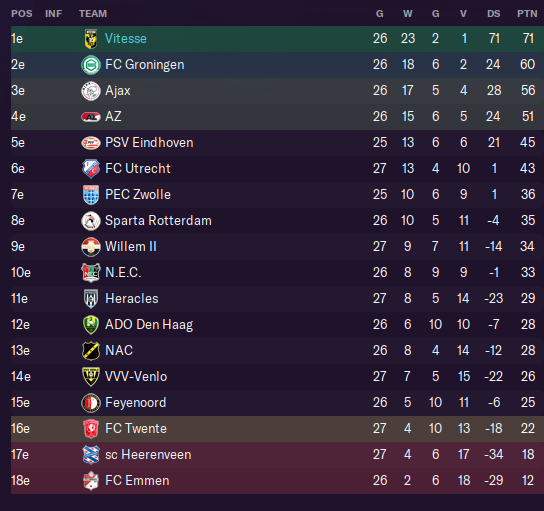The image size is (544, 511).
Task: Click the FC Utrecht crest
Action: pos(91,169)
